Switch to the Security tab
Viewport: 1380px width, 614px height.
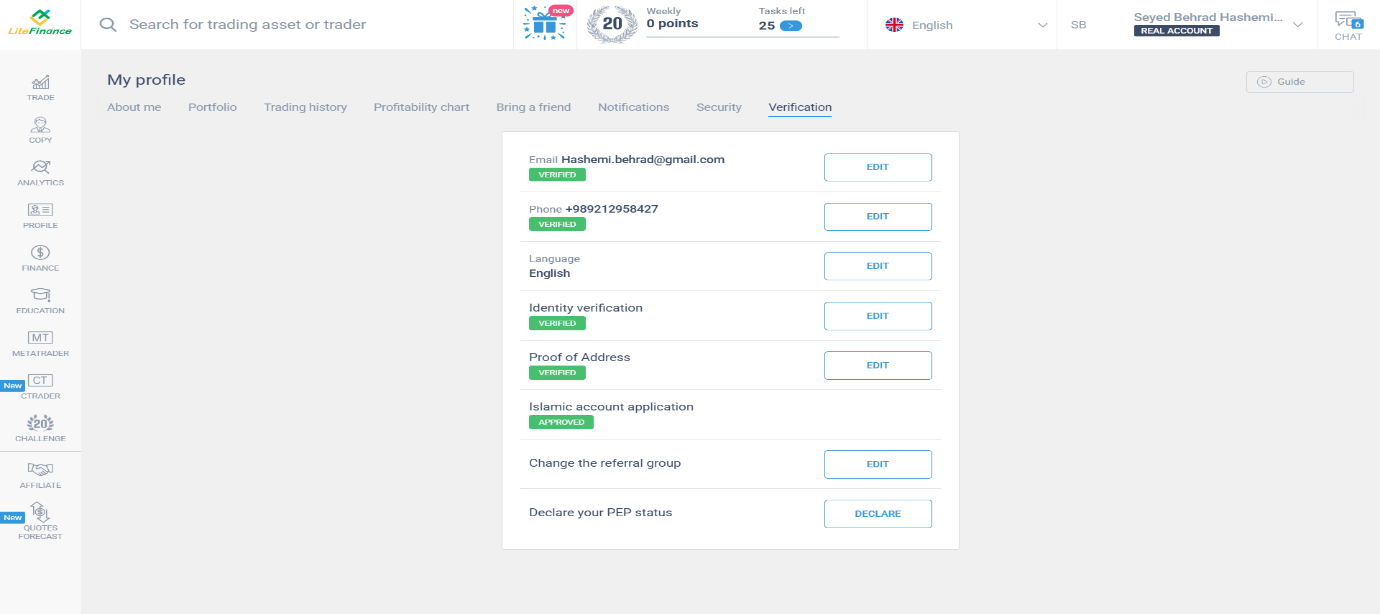[719, 107]
